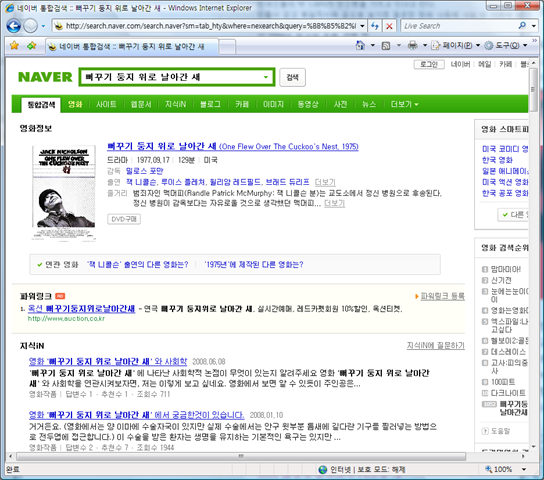
Task: Open 다크나이트 in the movie ranking
Action: [x=508, y=393]
